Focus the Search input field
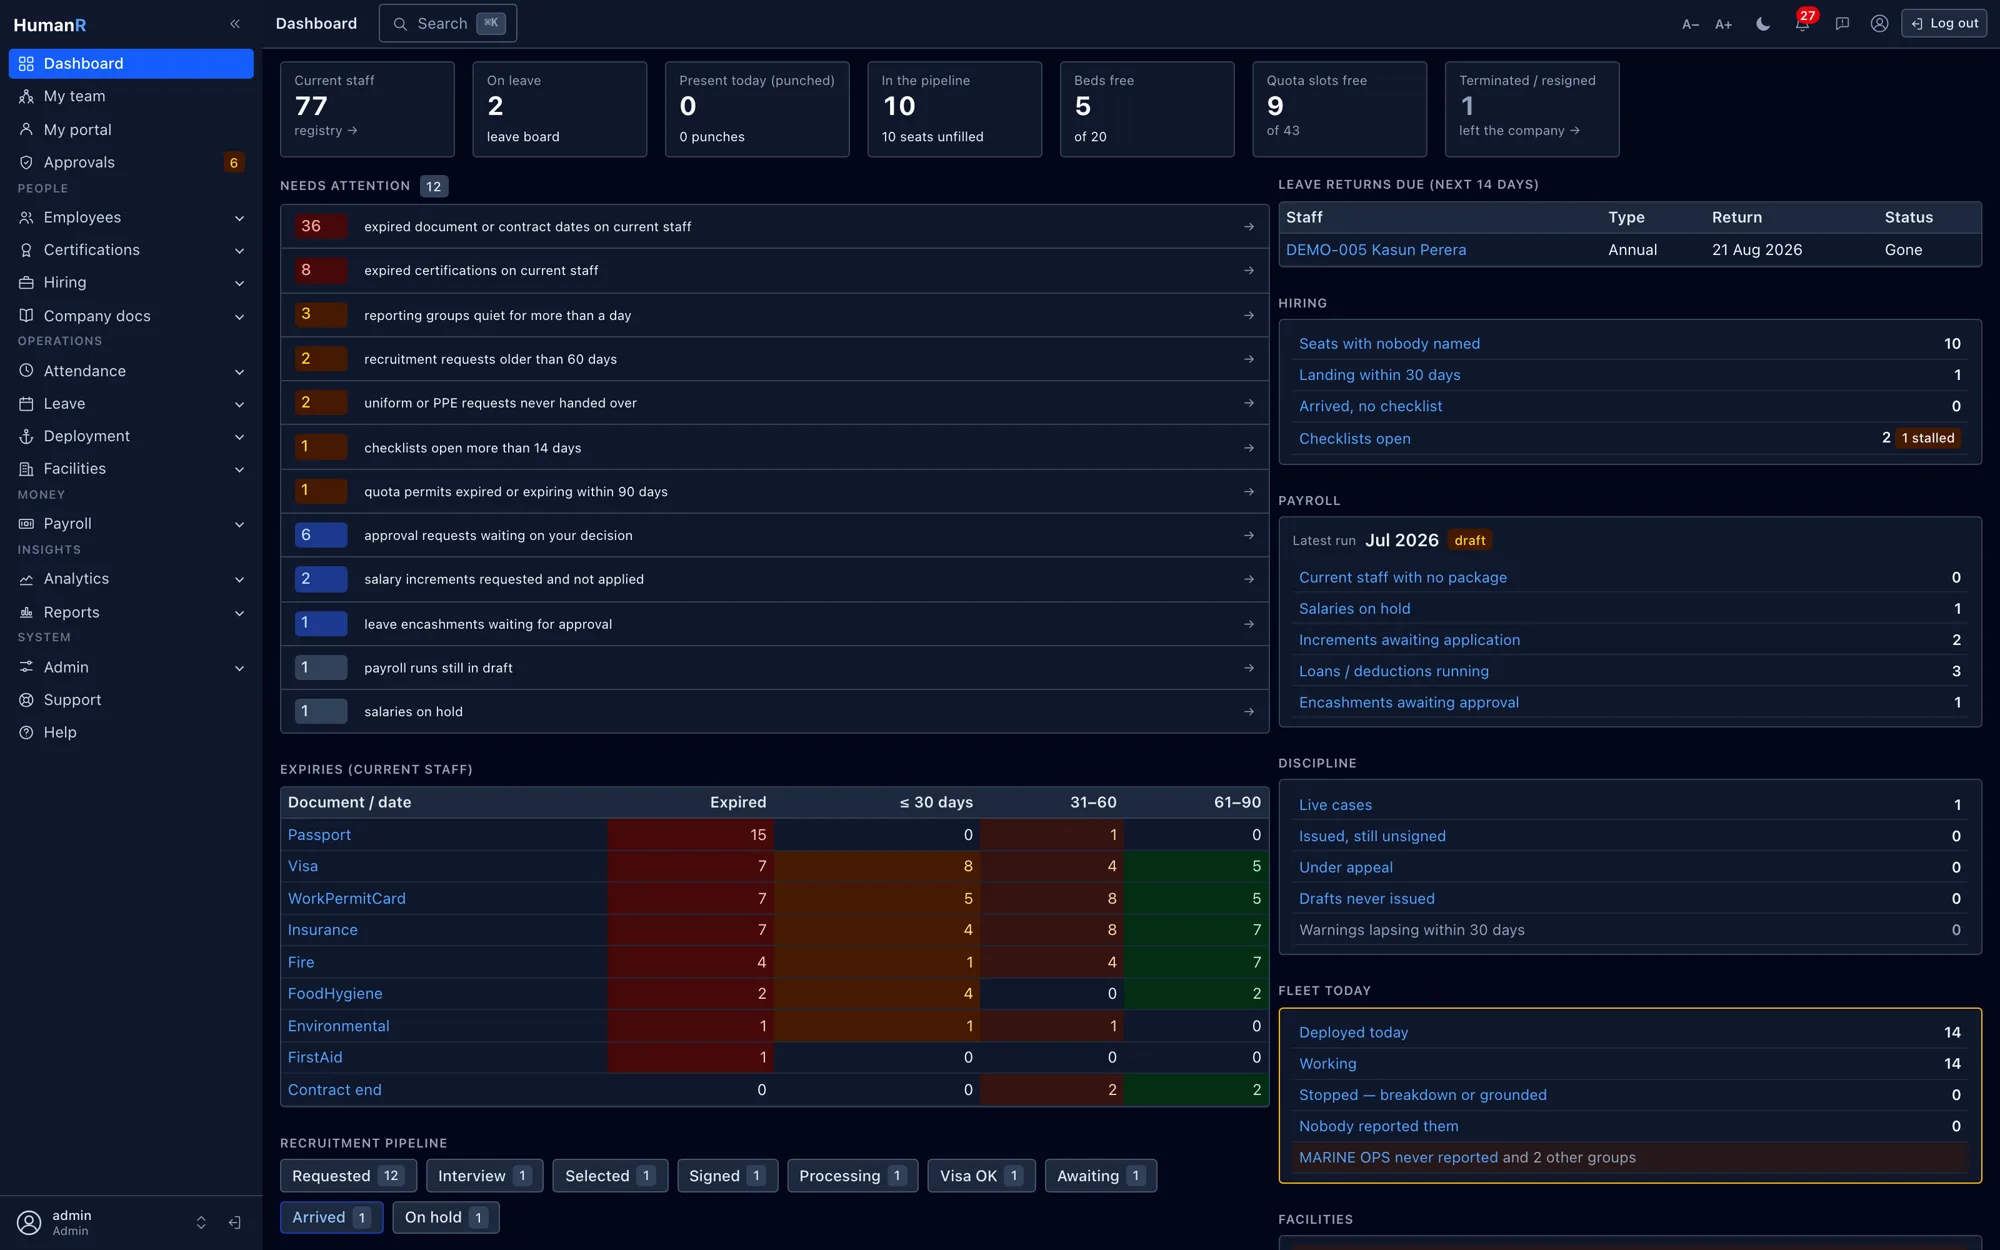 click(448, 24)
